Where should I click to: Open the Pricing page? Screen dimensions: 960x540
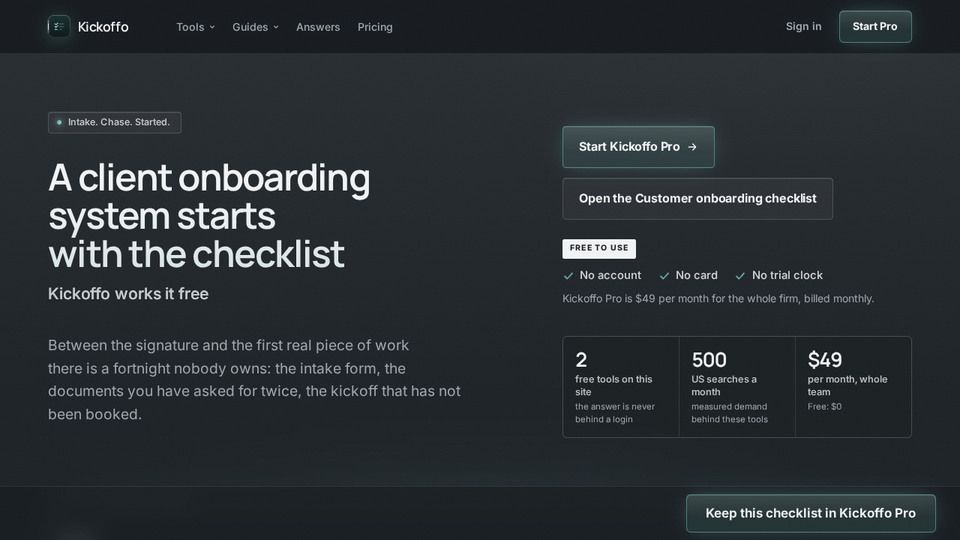click(375, 27)
